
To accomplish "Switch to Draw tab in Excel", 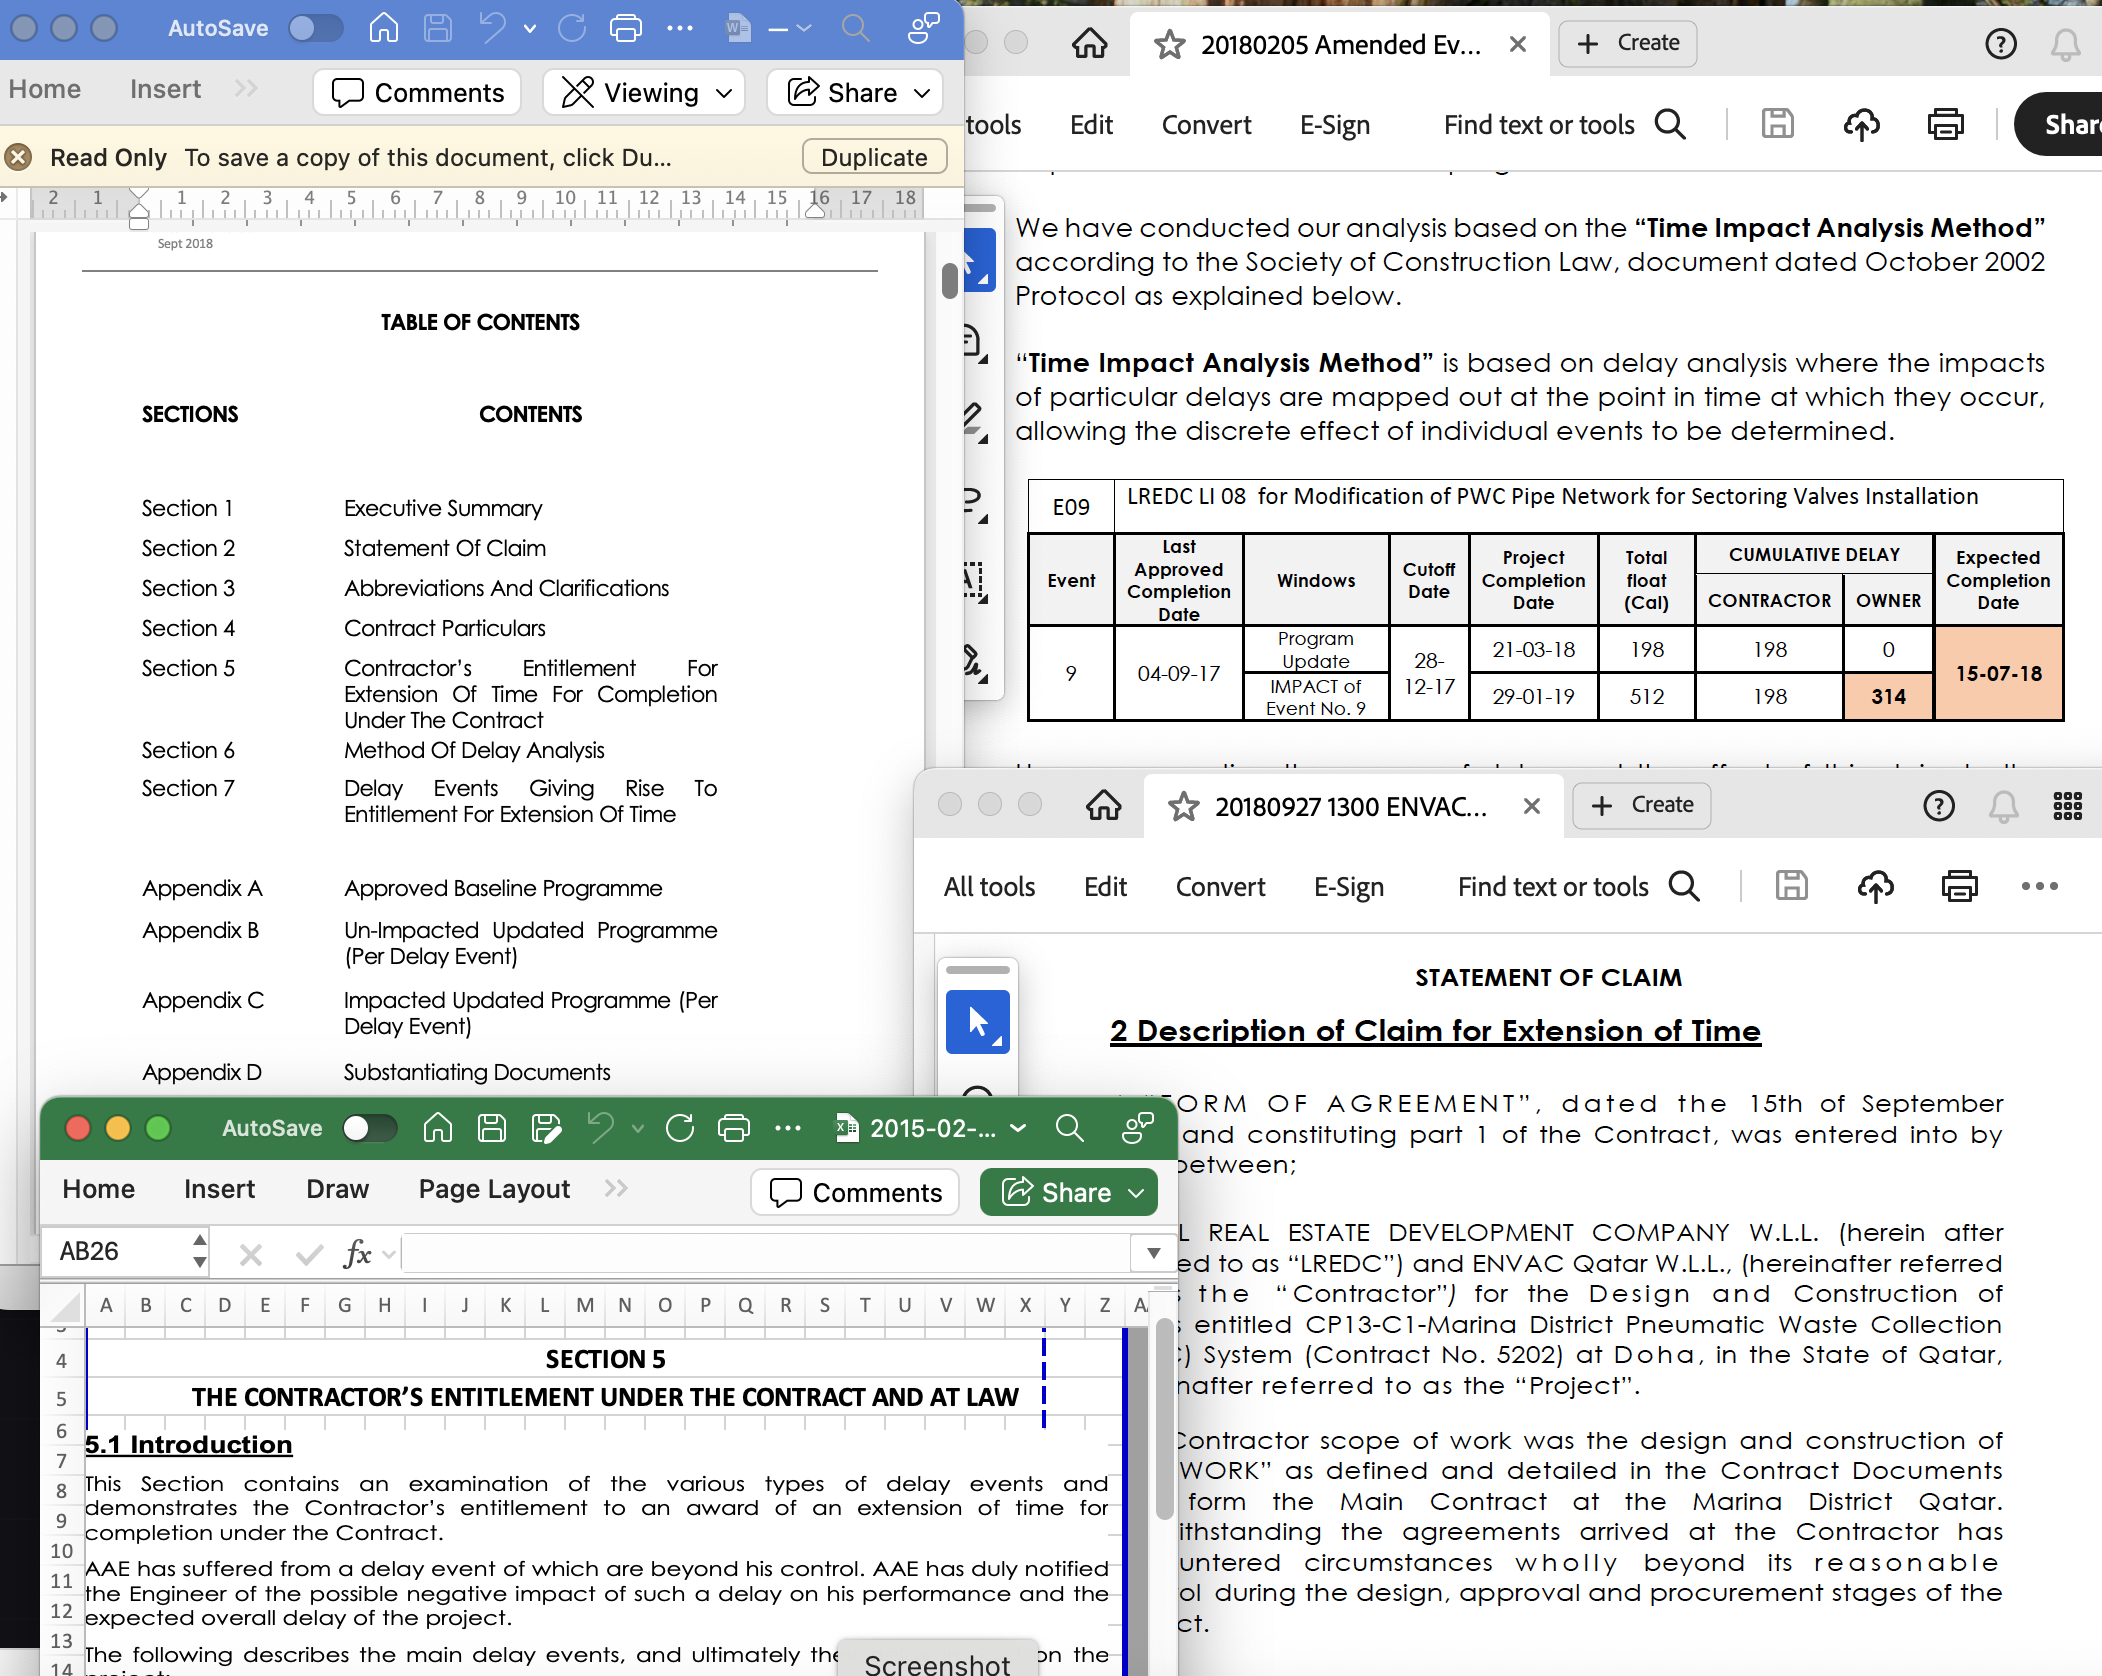I will tap(337, 1189).
